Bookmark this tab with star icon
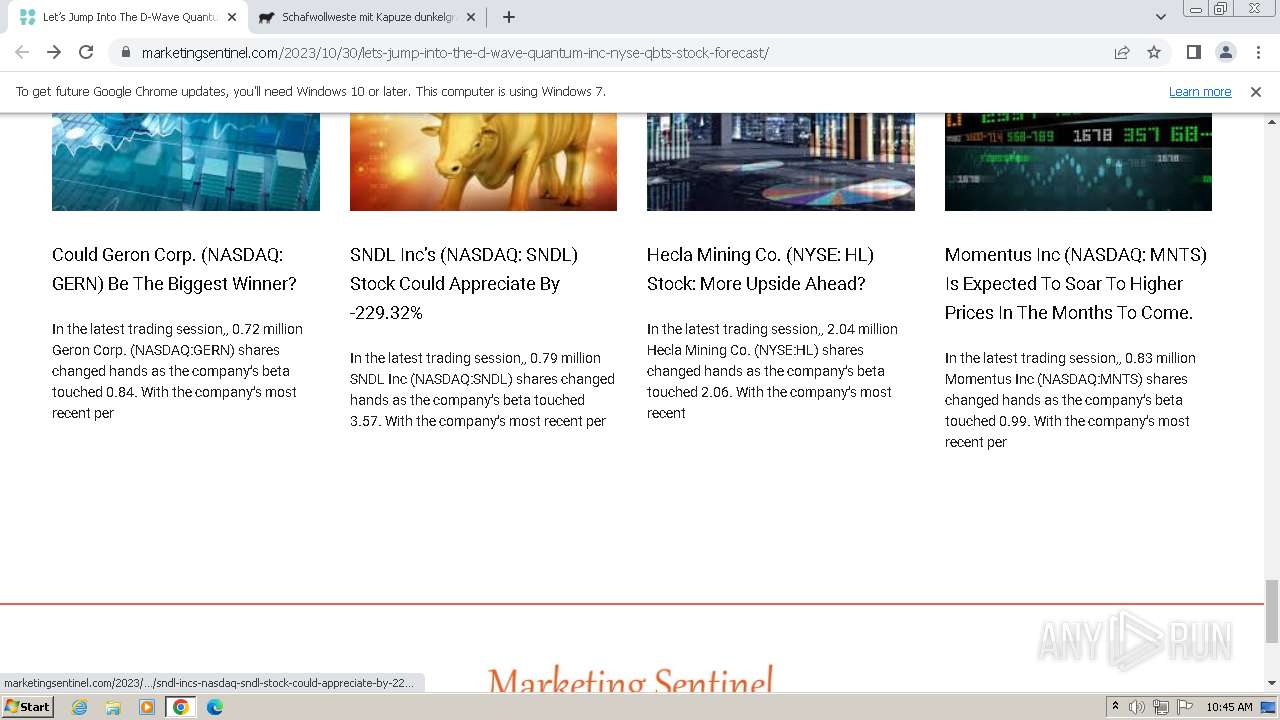1280x720 pixels. pyautogui.click(x=1154, y=52)
